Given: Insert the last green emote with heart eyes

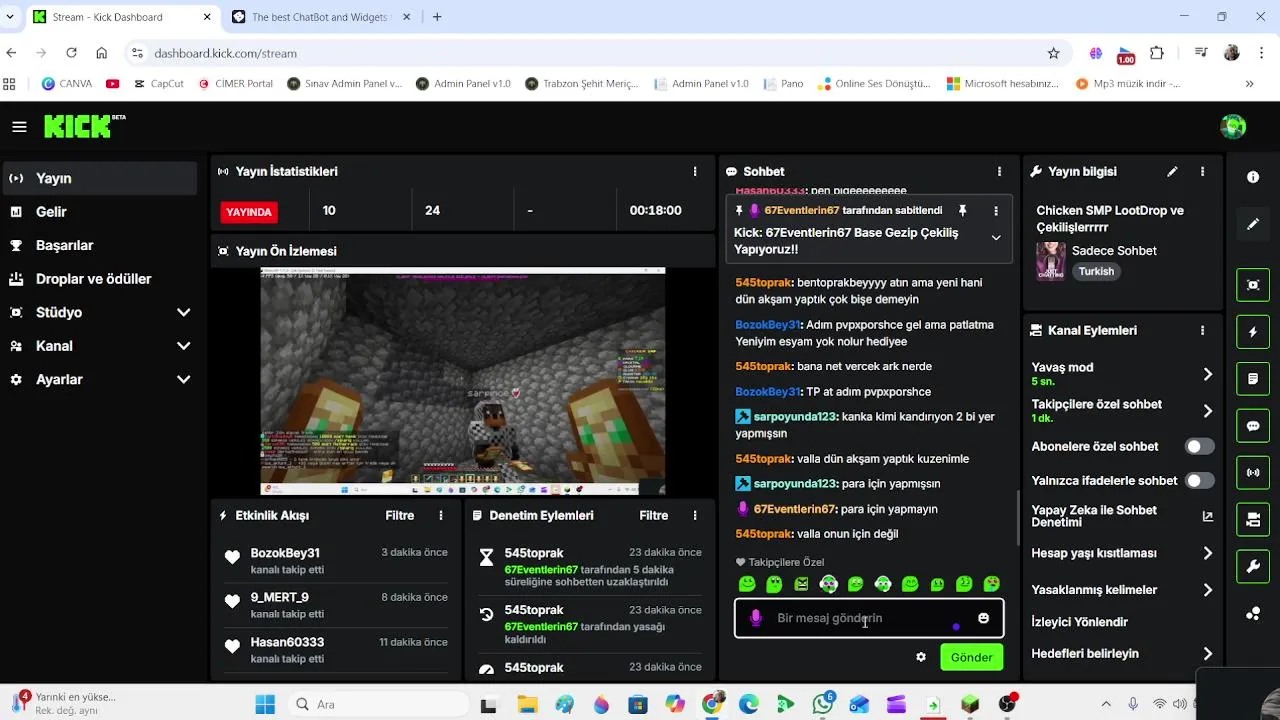Looking at the screenshot, I should [x=991, y=584].
